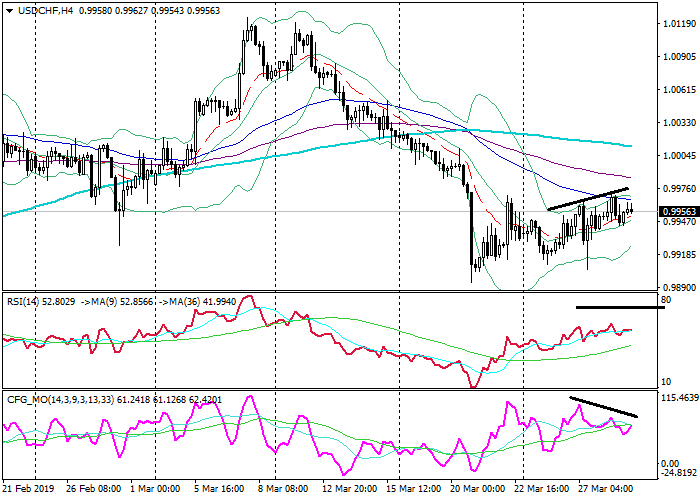This screenshot has height=500, width=700.
Task: Click the RSI scale level 80 label
Action: [665, 299]
